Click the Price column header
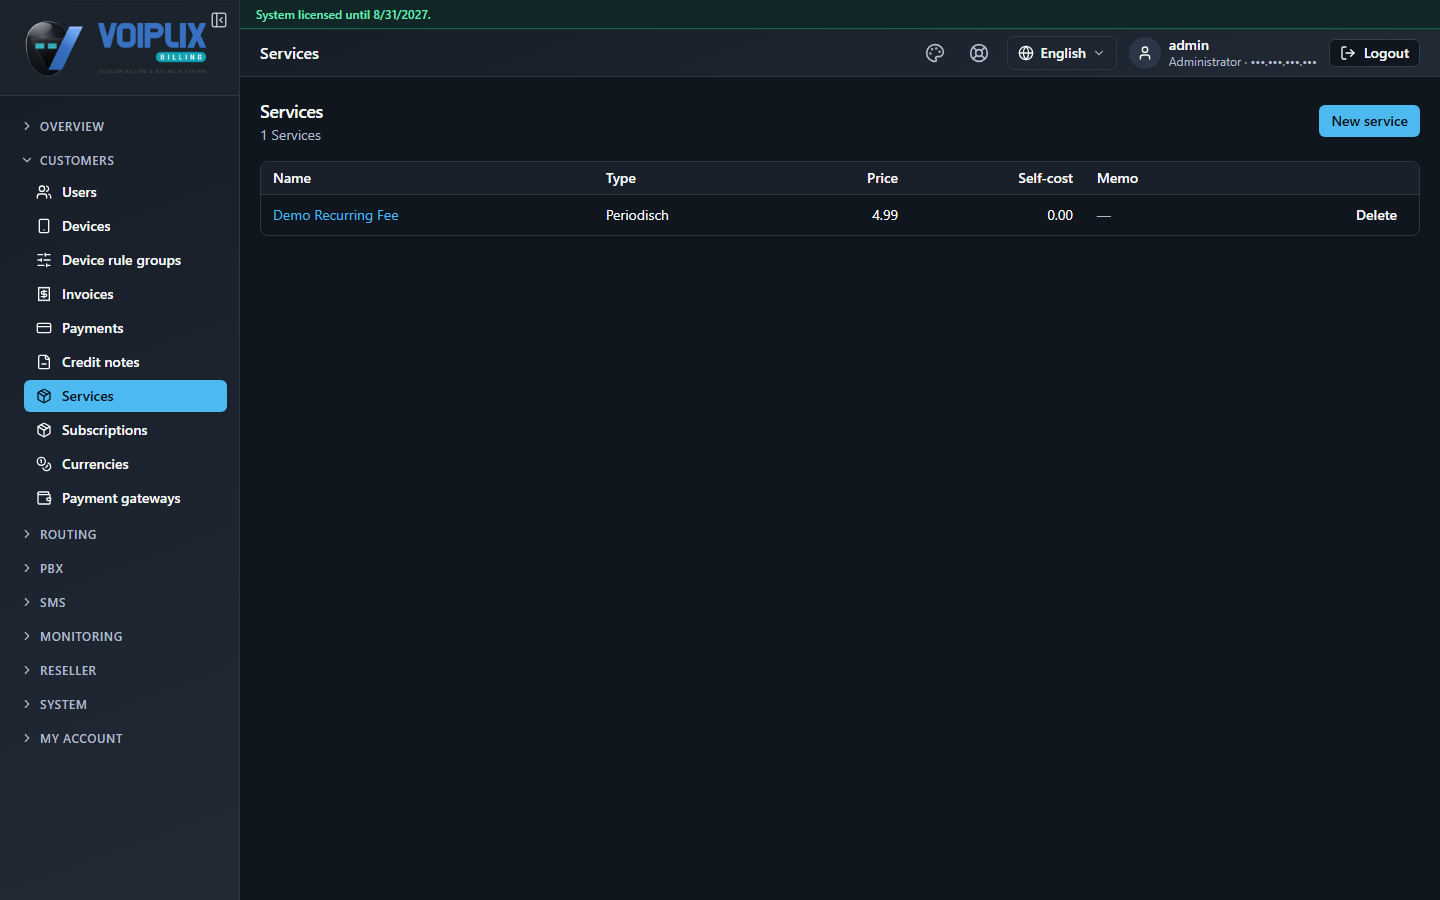The width and height of the screenshot is (1440, 900). 882,178
